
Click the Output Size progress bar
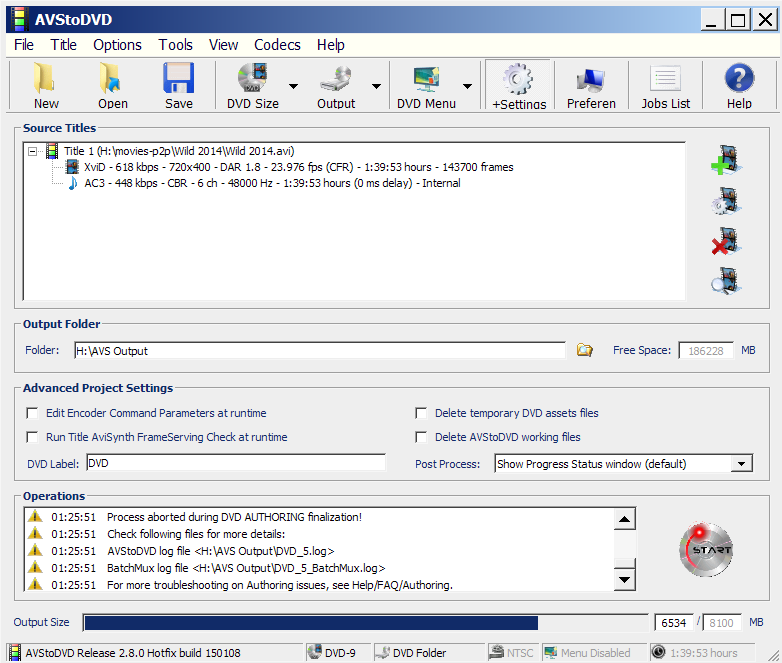(x=366, y=623)
